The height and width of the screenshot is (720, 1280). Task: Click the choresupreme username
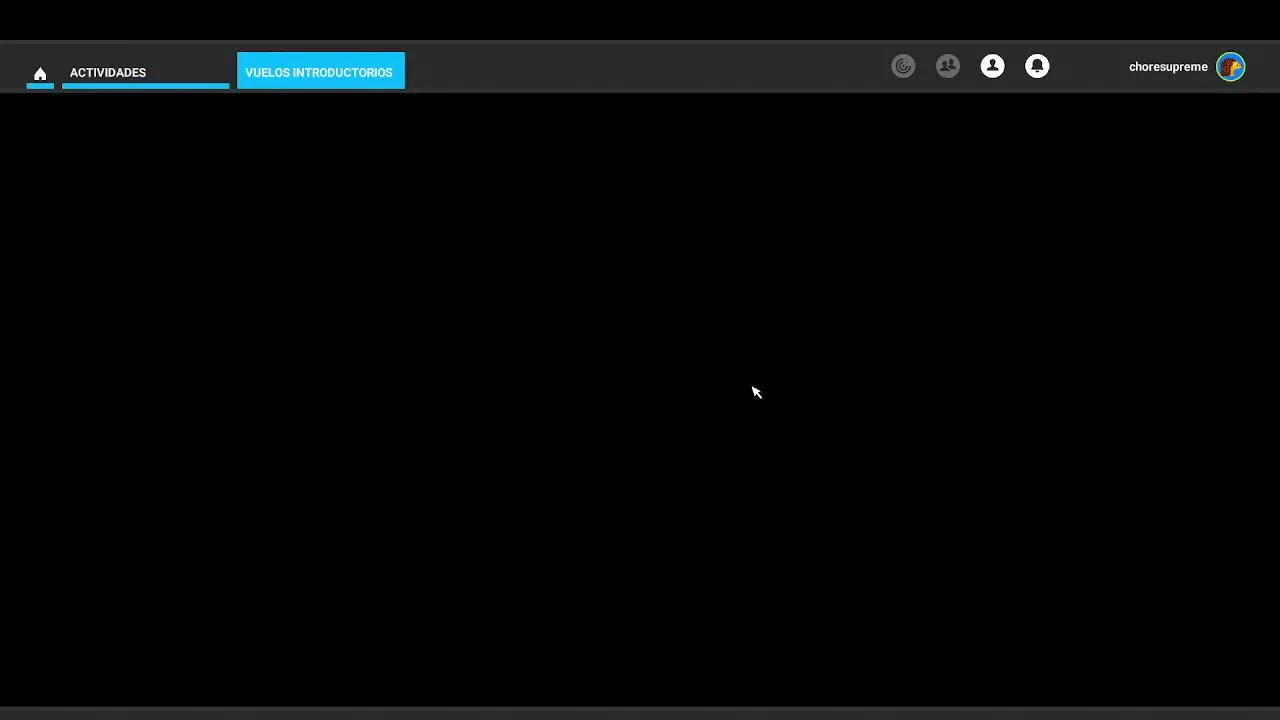(1168, 67)
